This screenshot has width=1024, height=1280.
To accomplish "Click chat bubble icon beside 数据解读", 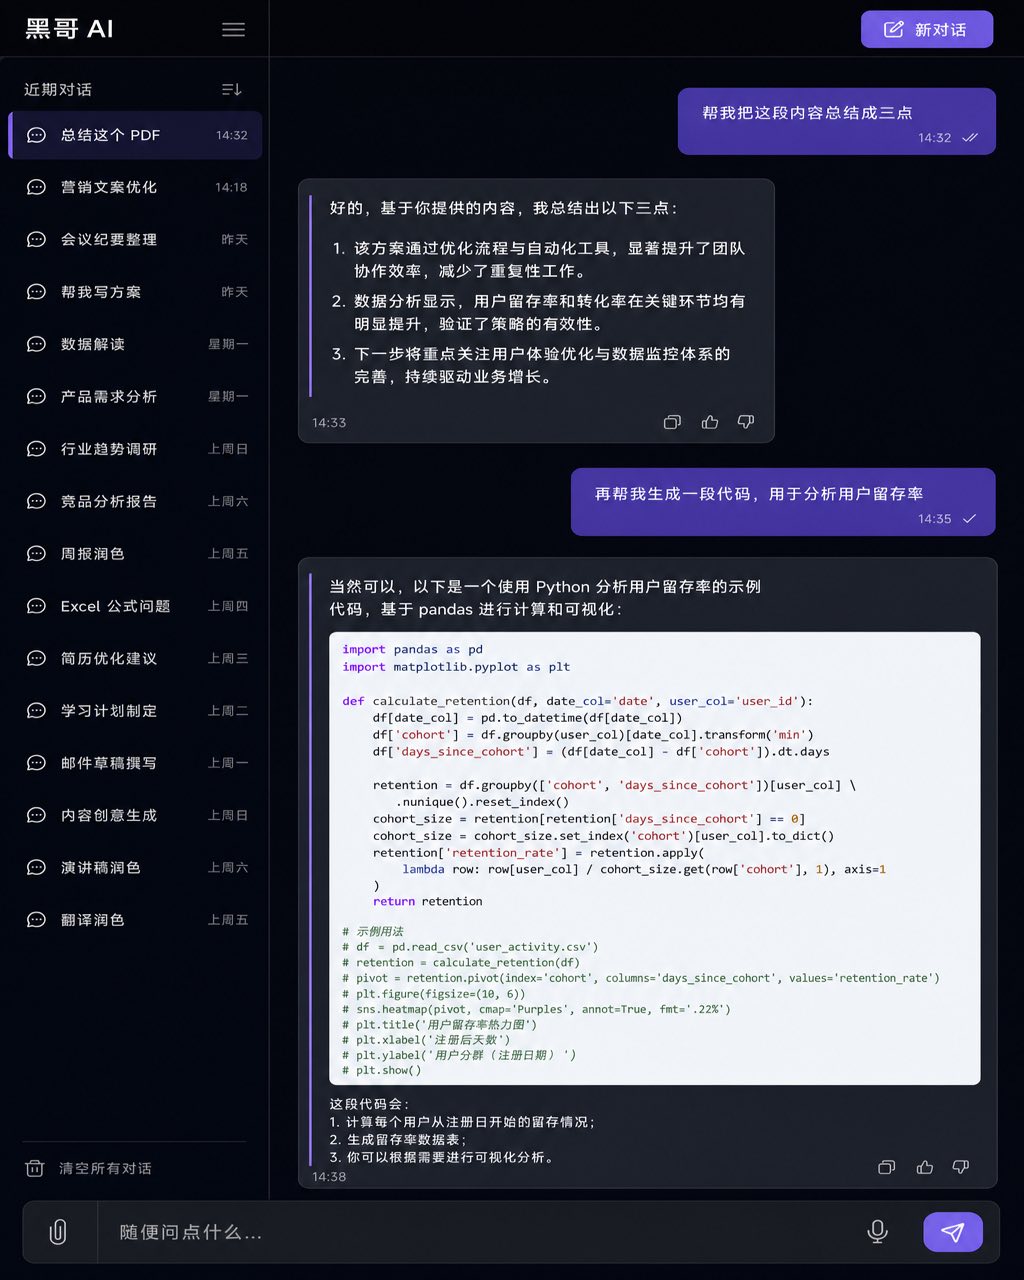I will click(36, 344).
